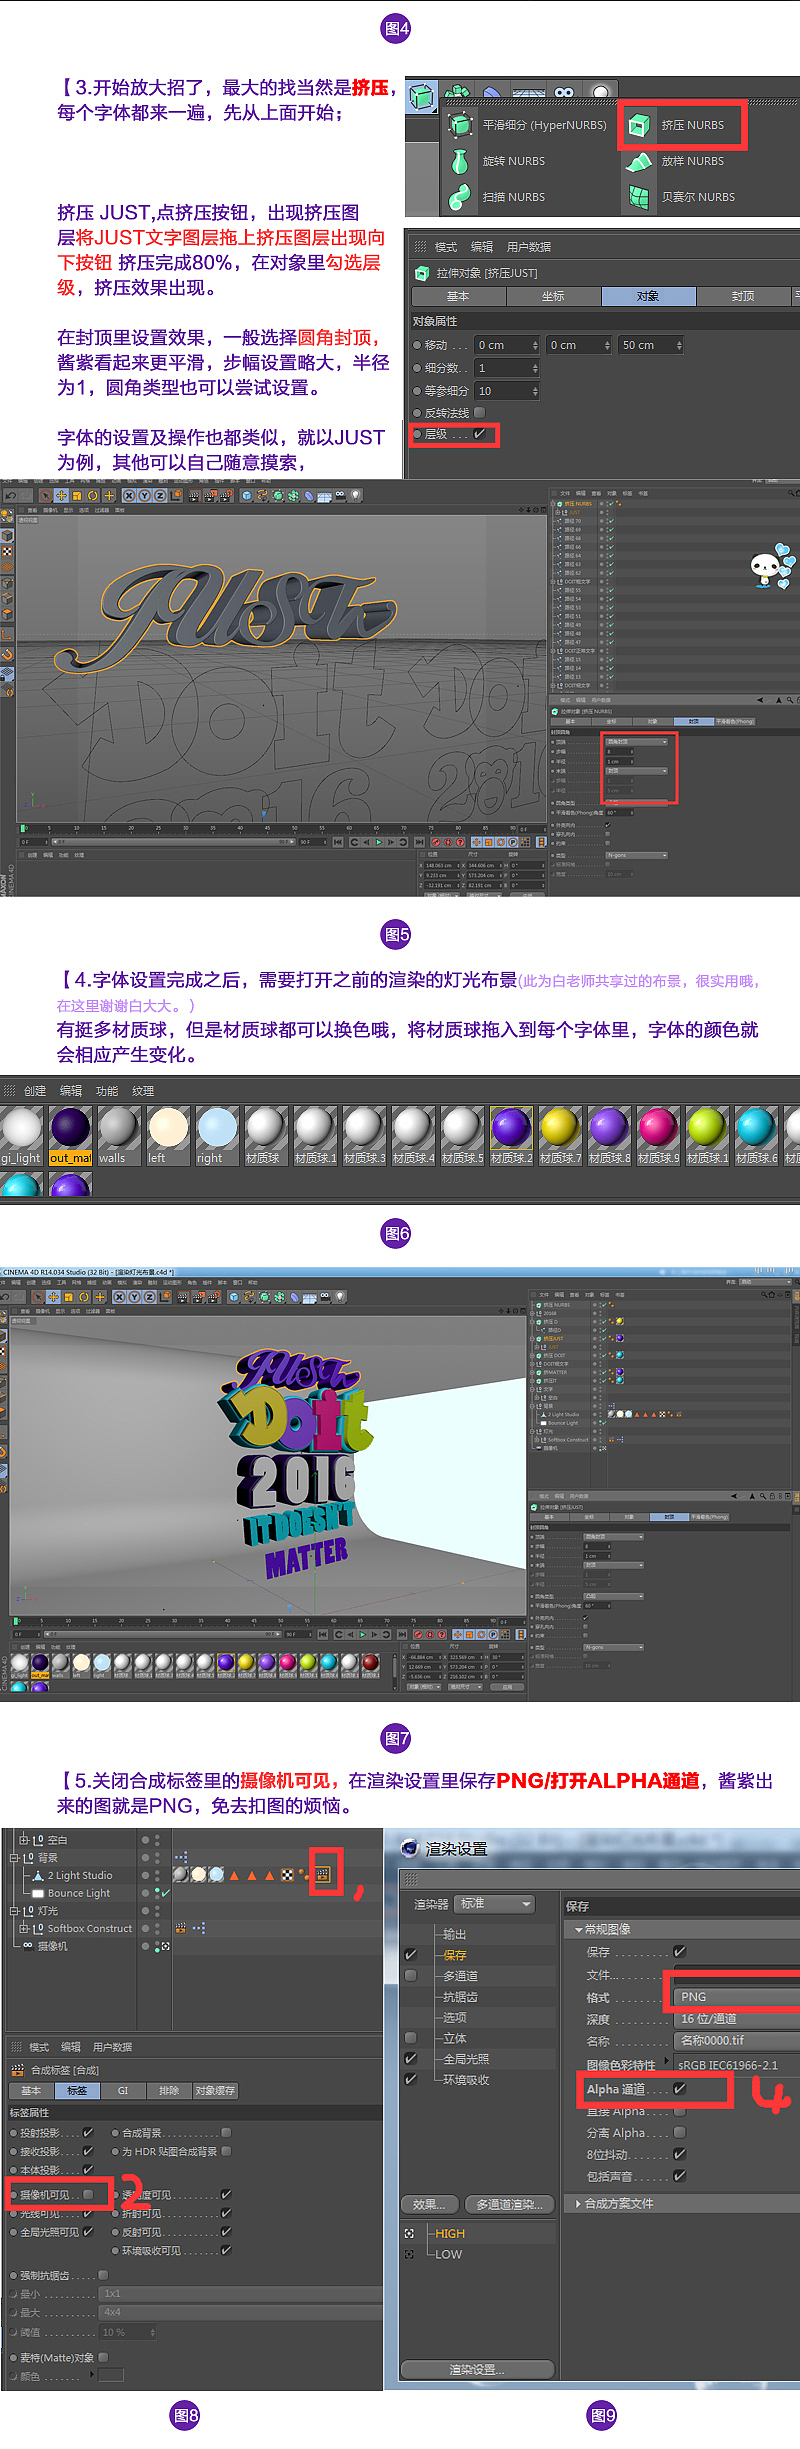
Task: Toggle the 摄像机可见 checkbox
Action: click(88, 2194)
